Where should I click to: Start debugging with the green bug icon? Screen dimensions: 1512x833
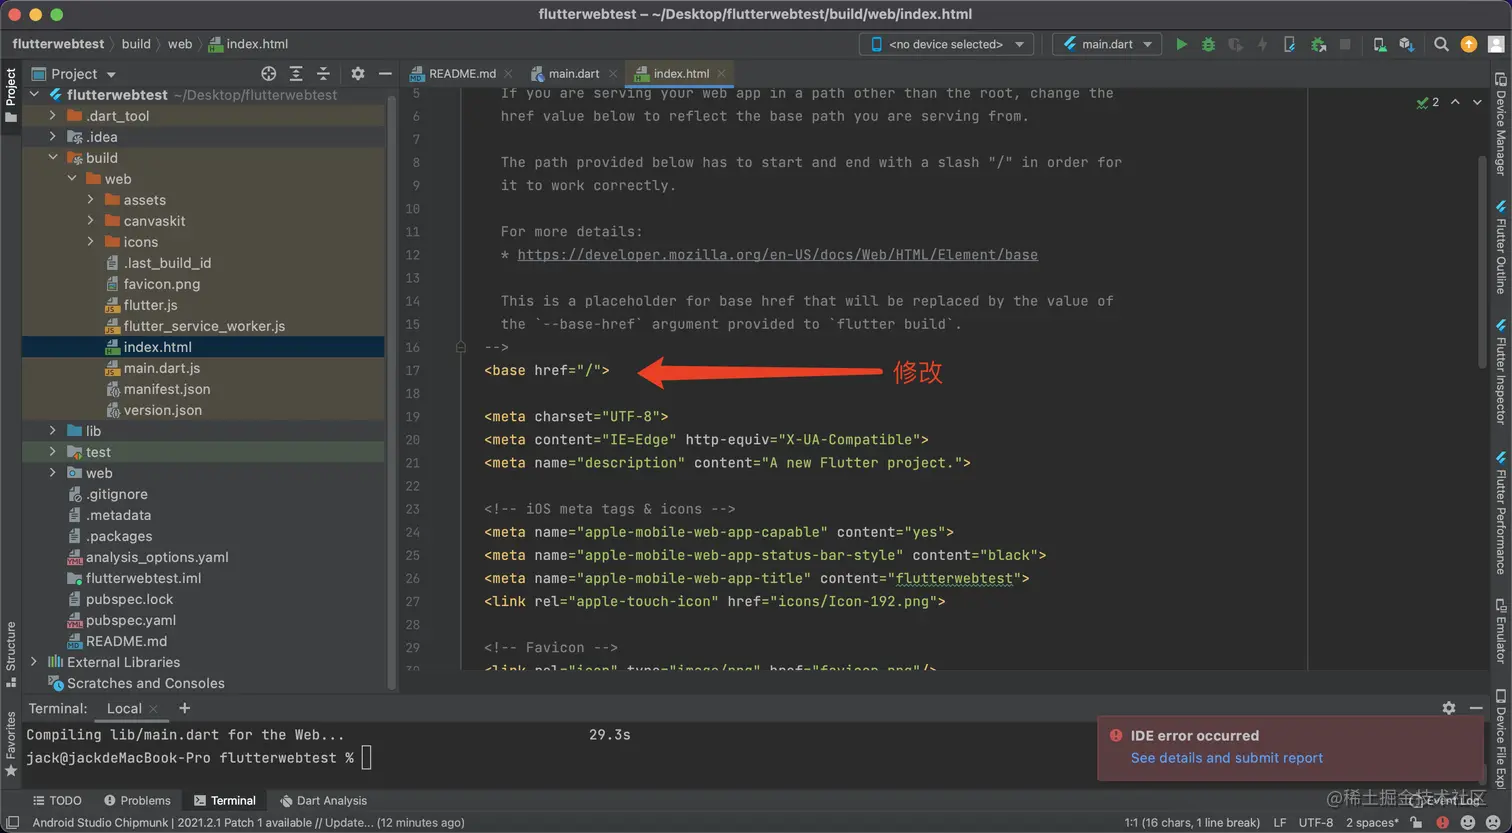tap(1208, 44)
